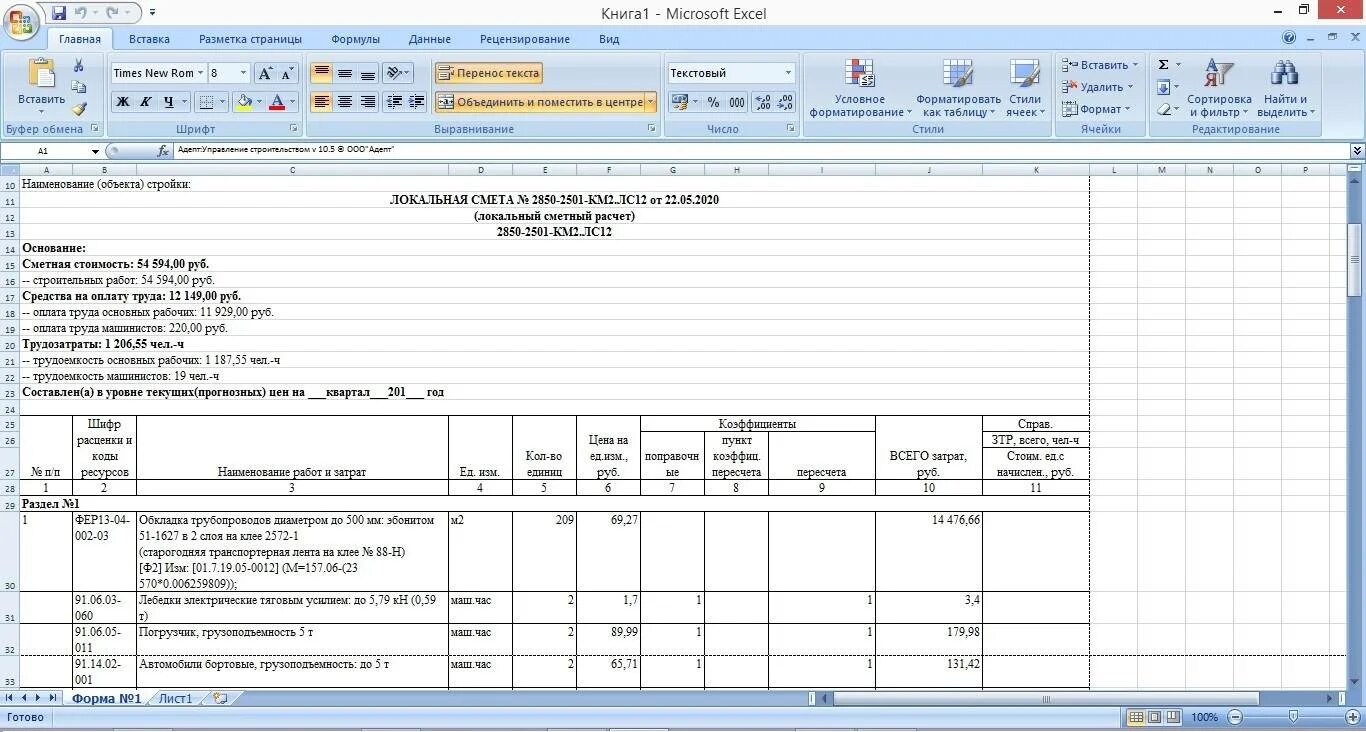Toggle middle vertical alignment
This screenshot has width=1366, height=732.
click(x=344, y=73)
